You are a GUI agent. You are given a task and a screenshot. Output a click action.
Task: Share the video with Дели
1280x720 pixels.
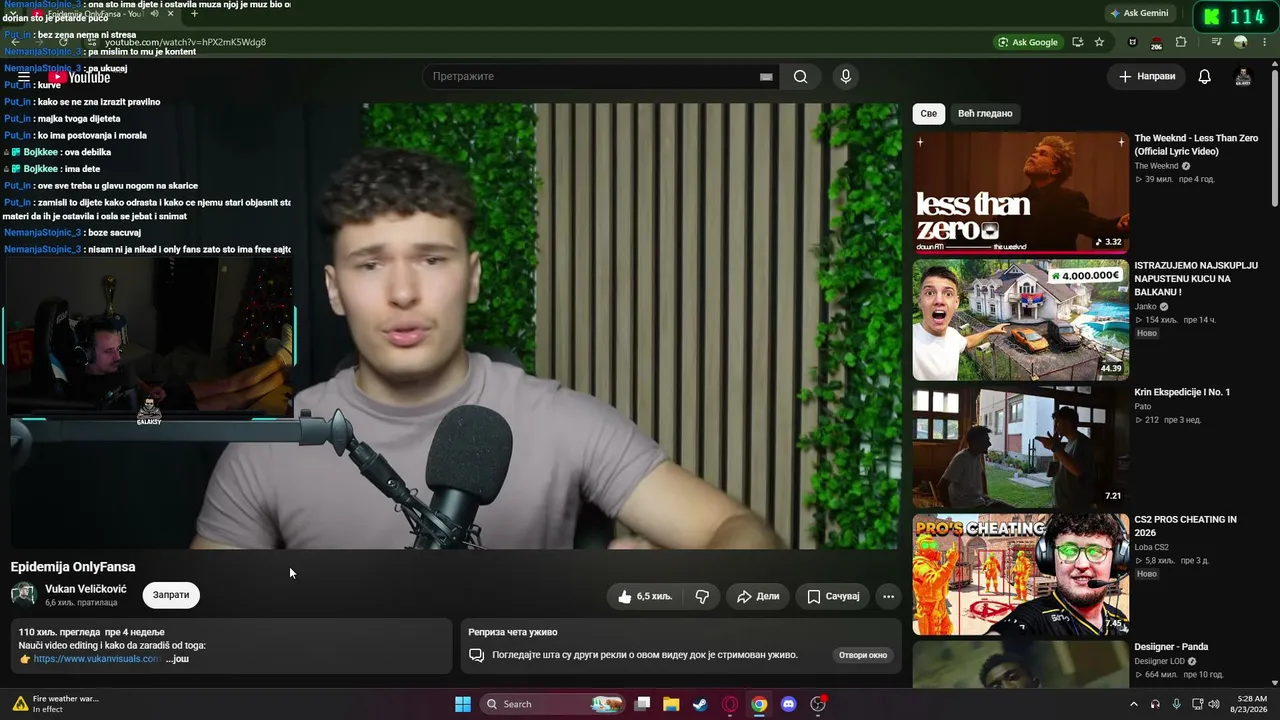[x=758, y=596]
